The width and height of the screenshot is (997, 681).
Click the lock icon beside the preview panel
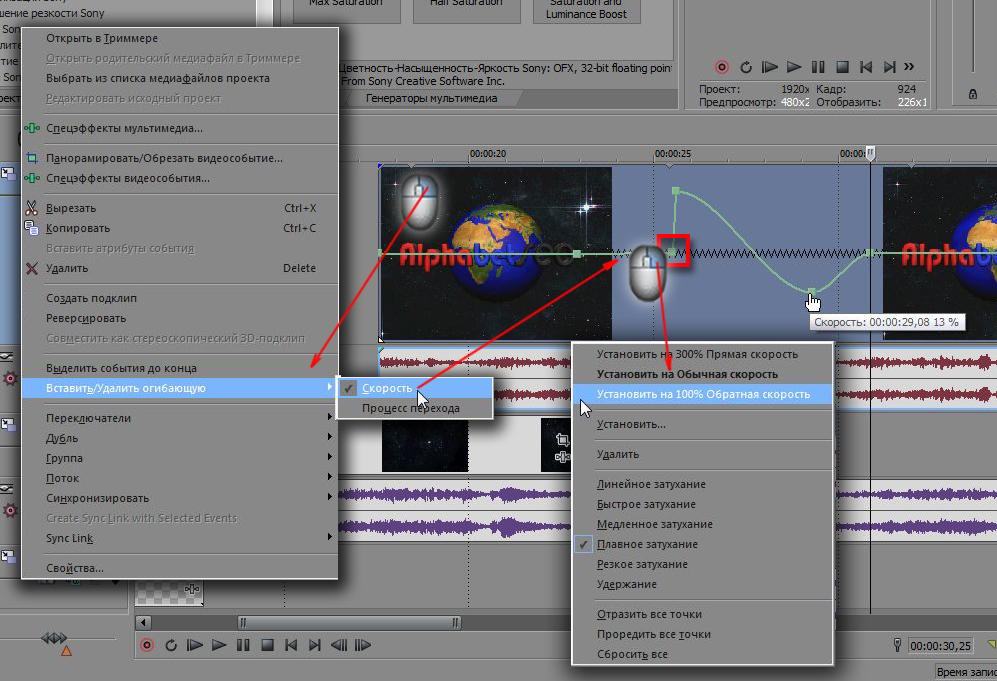pyautogui.click(x=972, y=94)
